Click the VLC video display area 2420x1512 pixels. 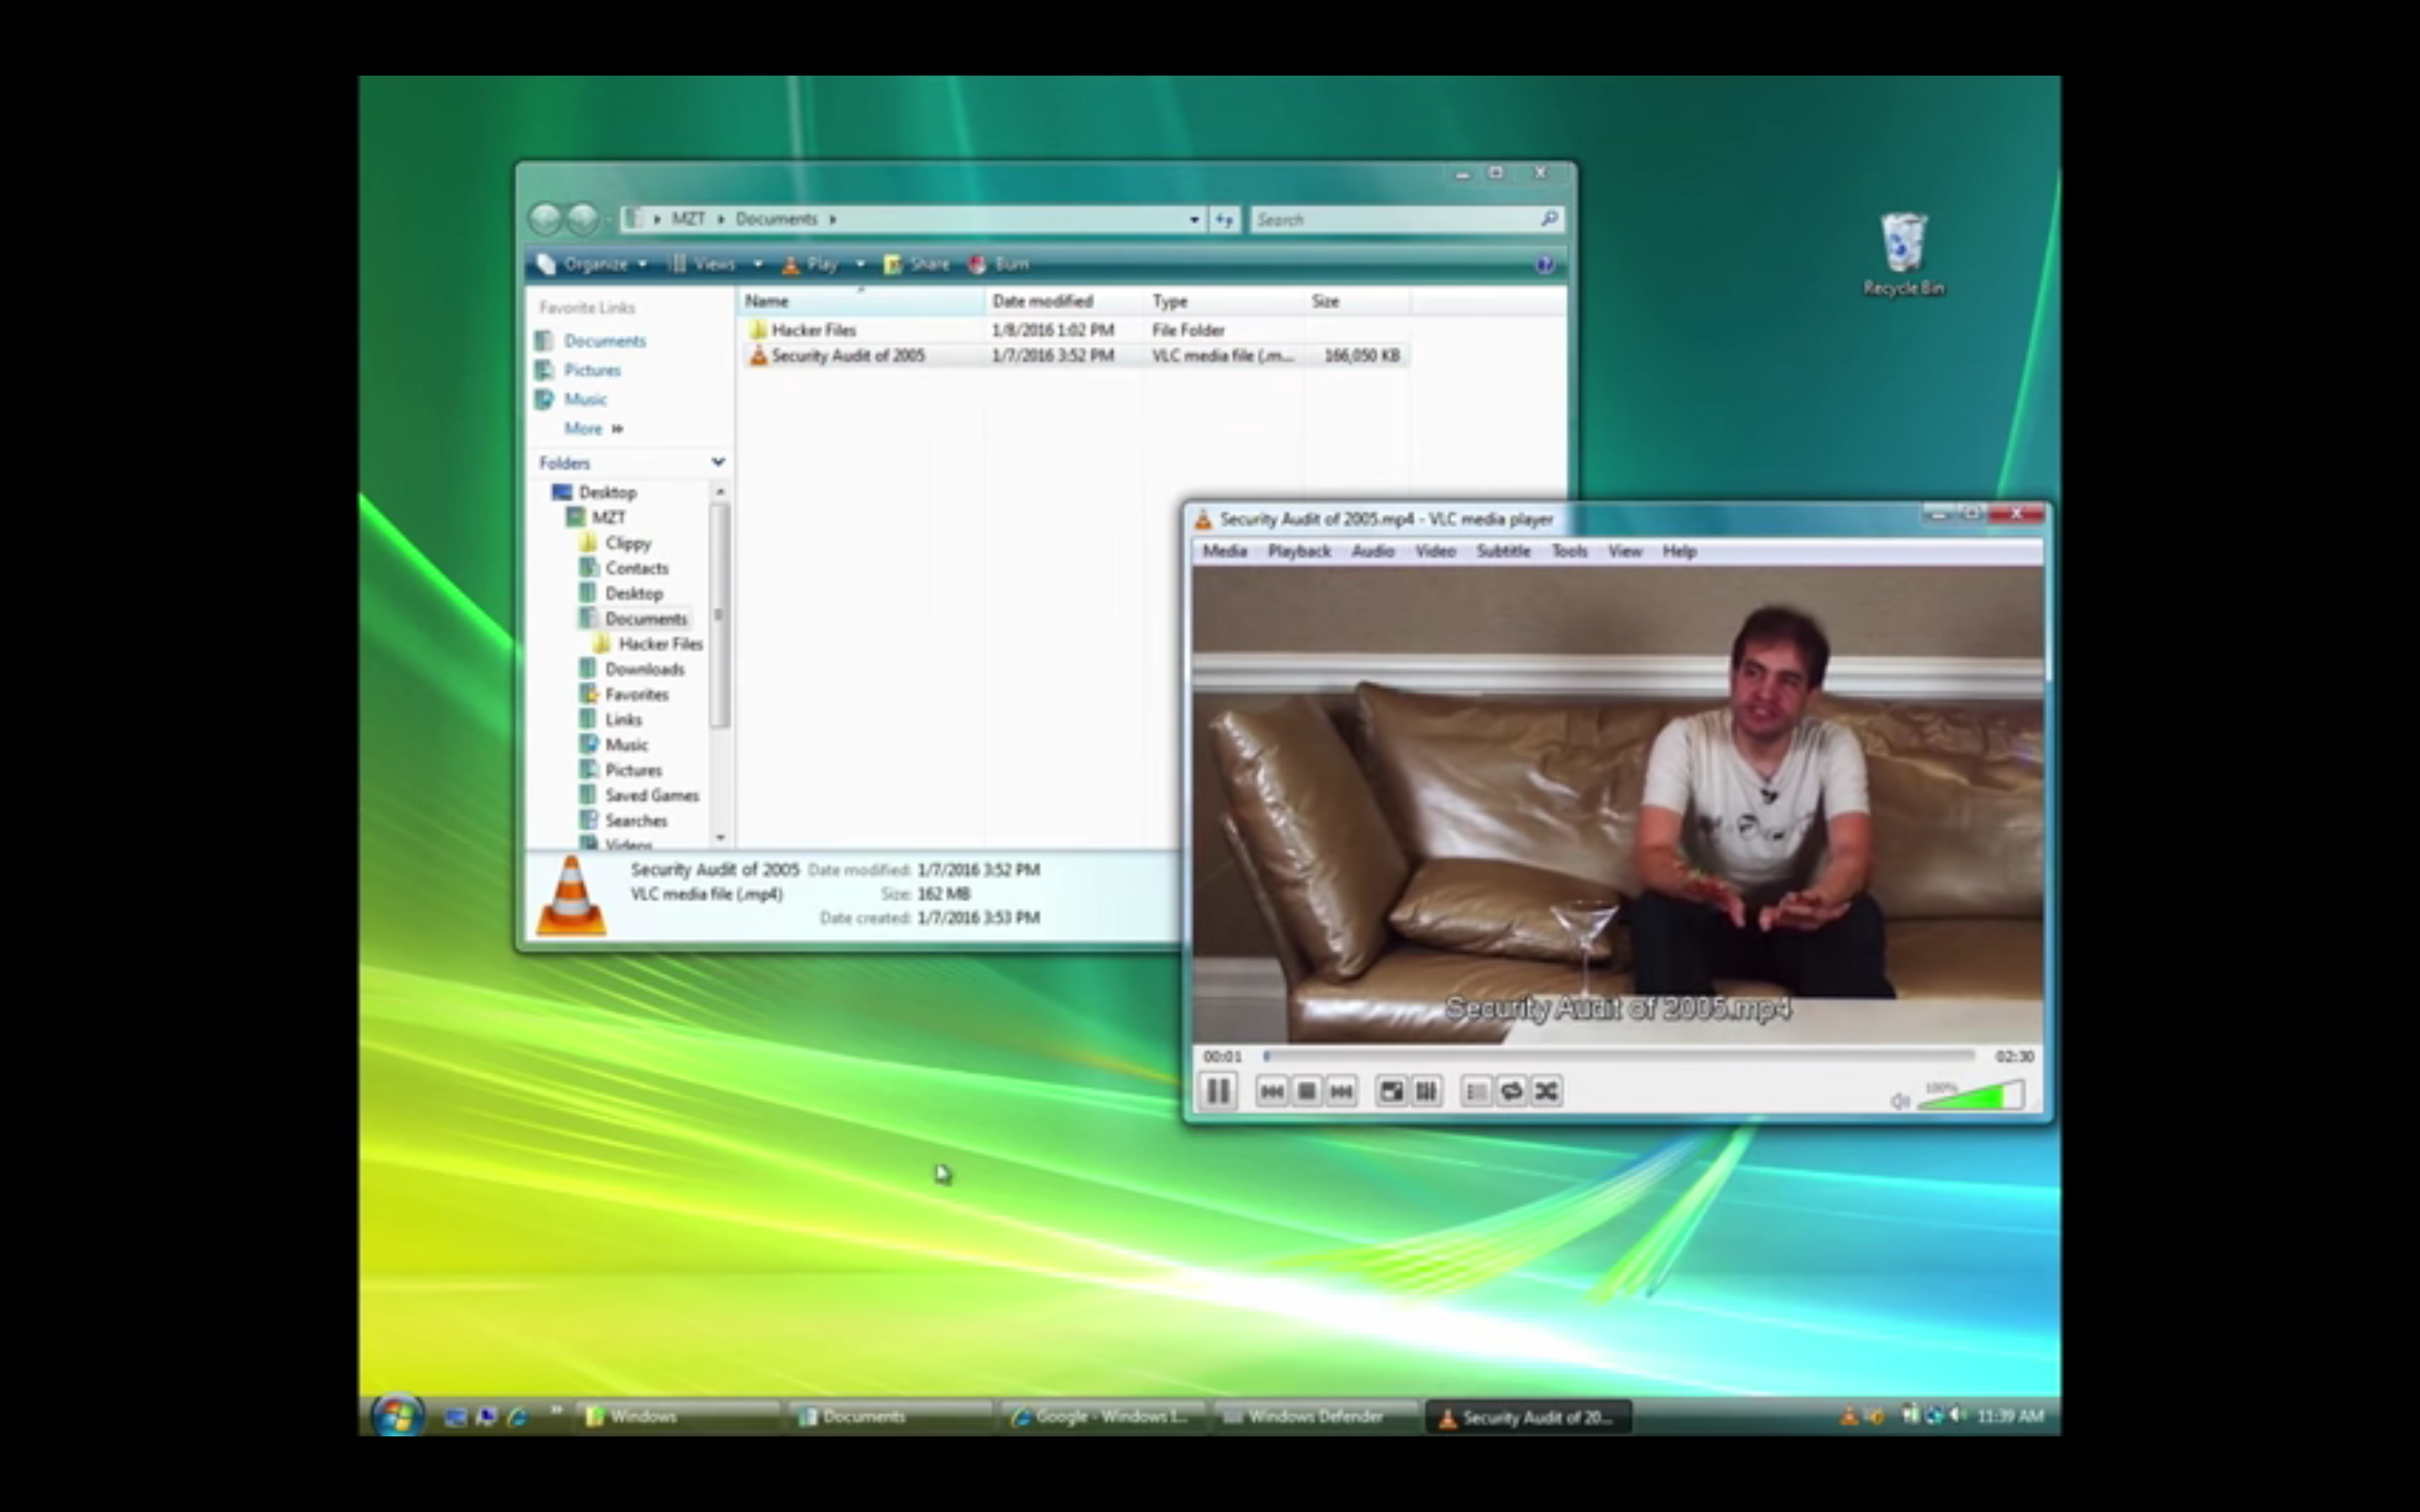pyautogui.click(x=1617, y=805)
